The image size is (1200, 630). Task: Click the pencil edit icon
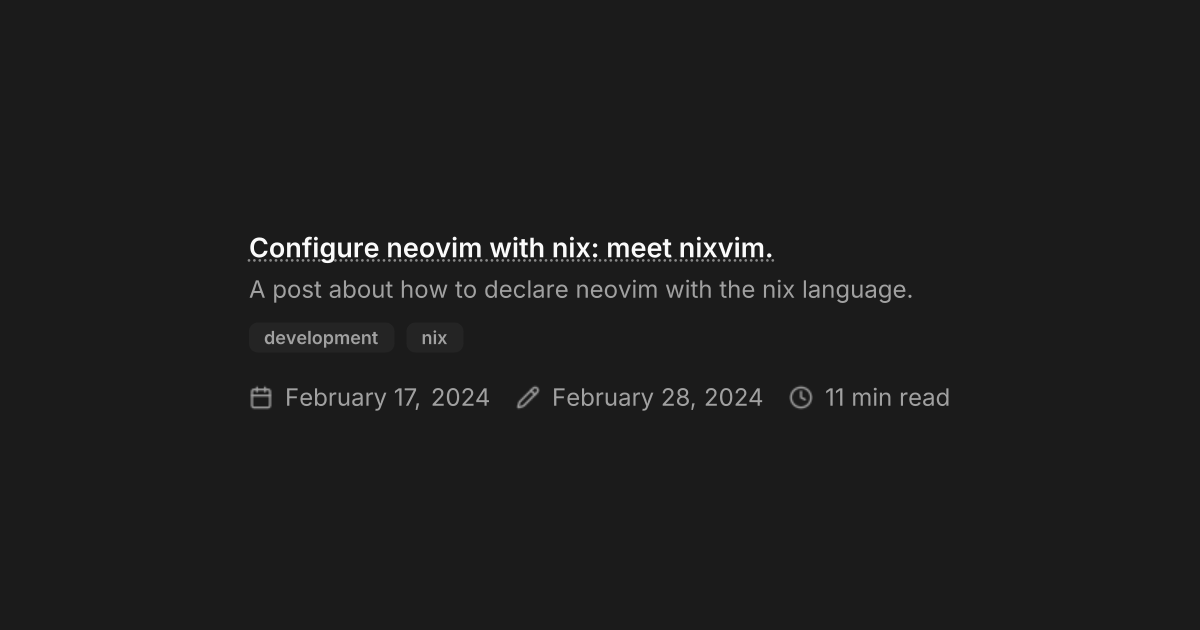(528, 398)
